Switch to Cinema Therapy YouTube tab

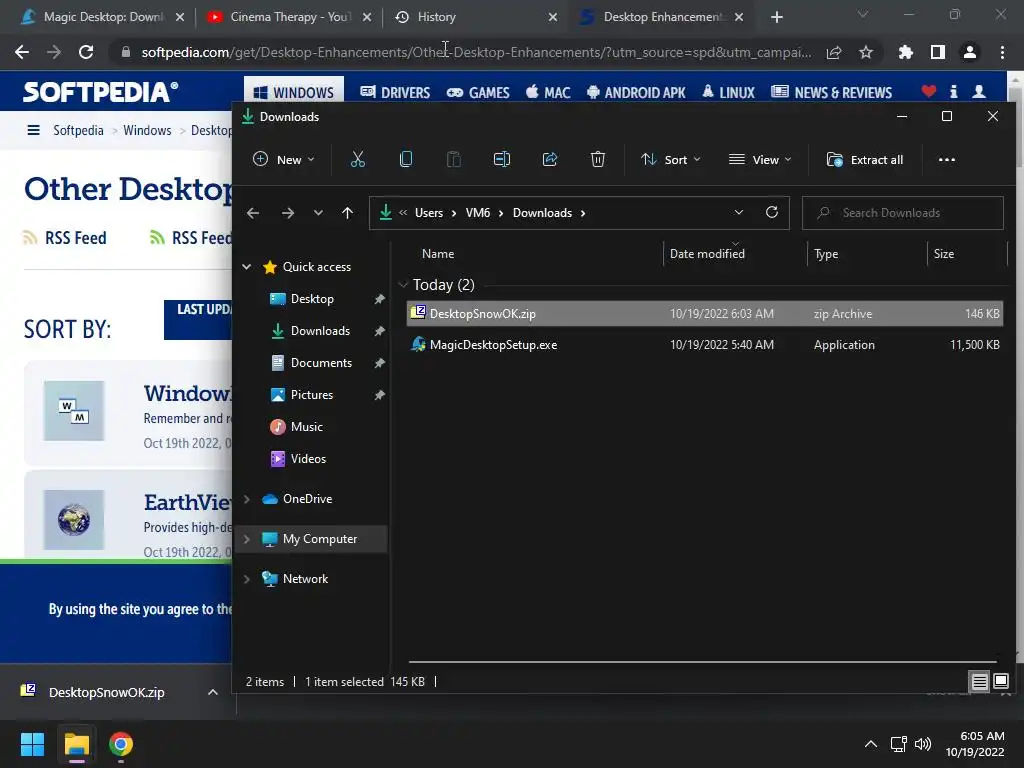click(290, 17)
